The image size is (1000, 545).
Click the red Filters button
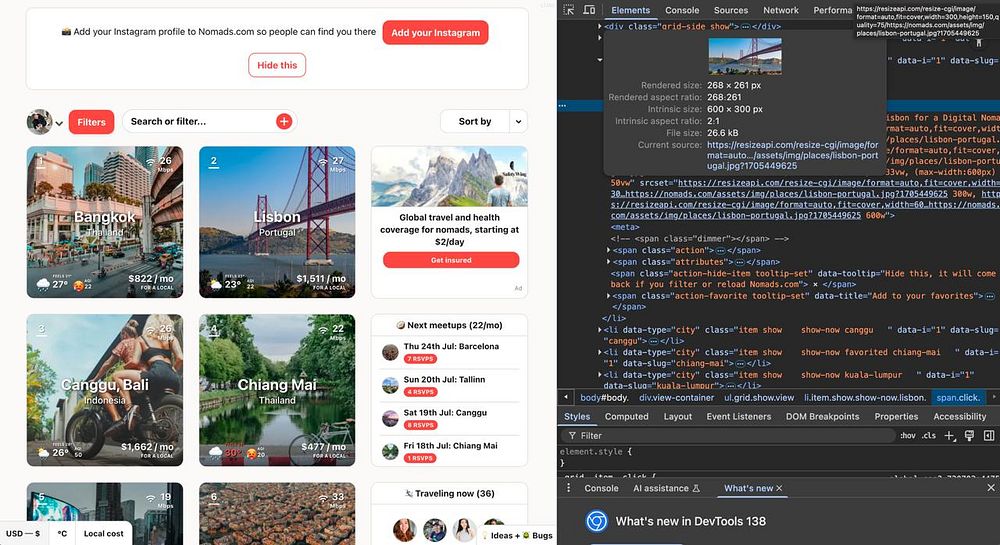(x=91, y=122)
